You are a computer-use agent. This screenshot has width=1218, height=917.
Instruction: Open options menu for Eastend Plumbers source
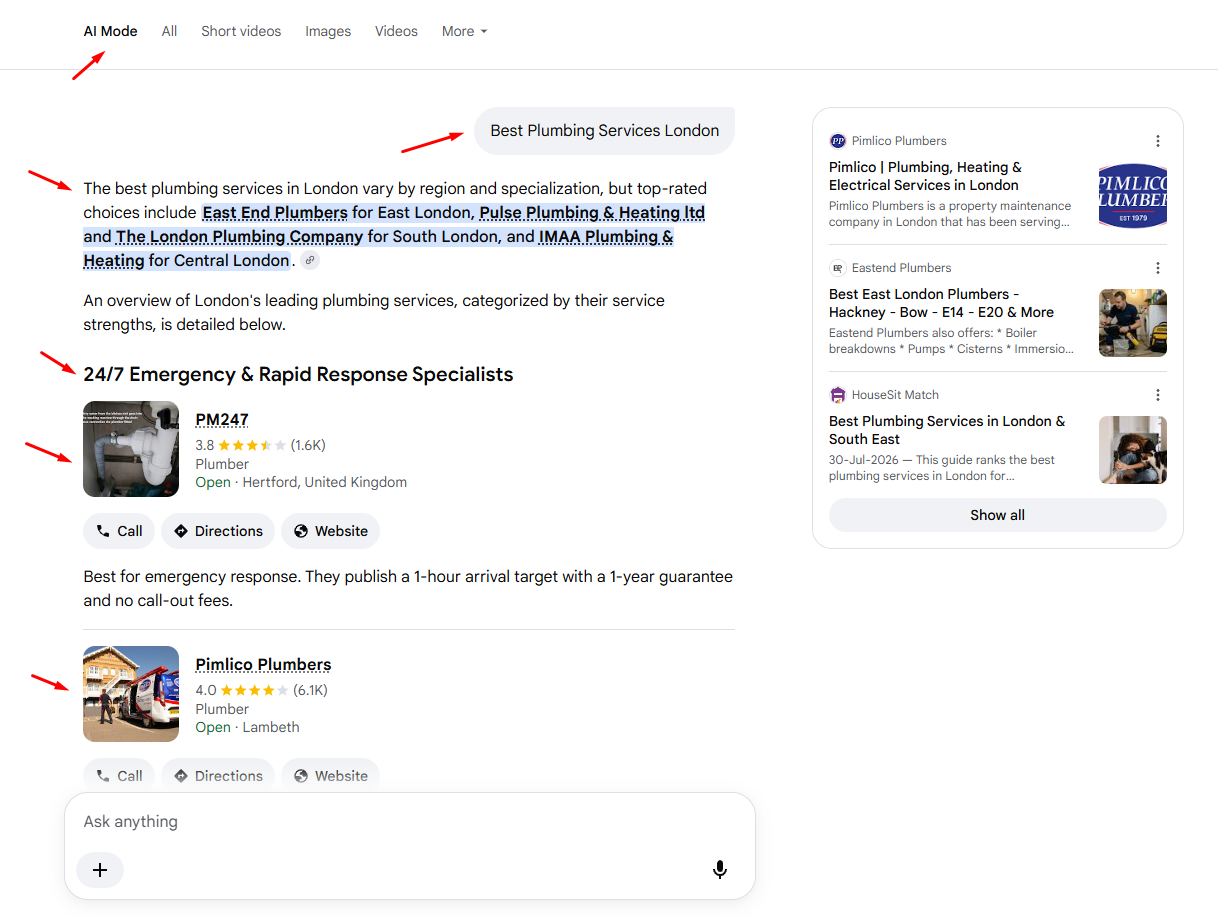[1158, 268]
